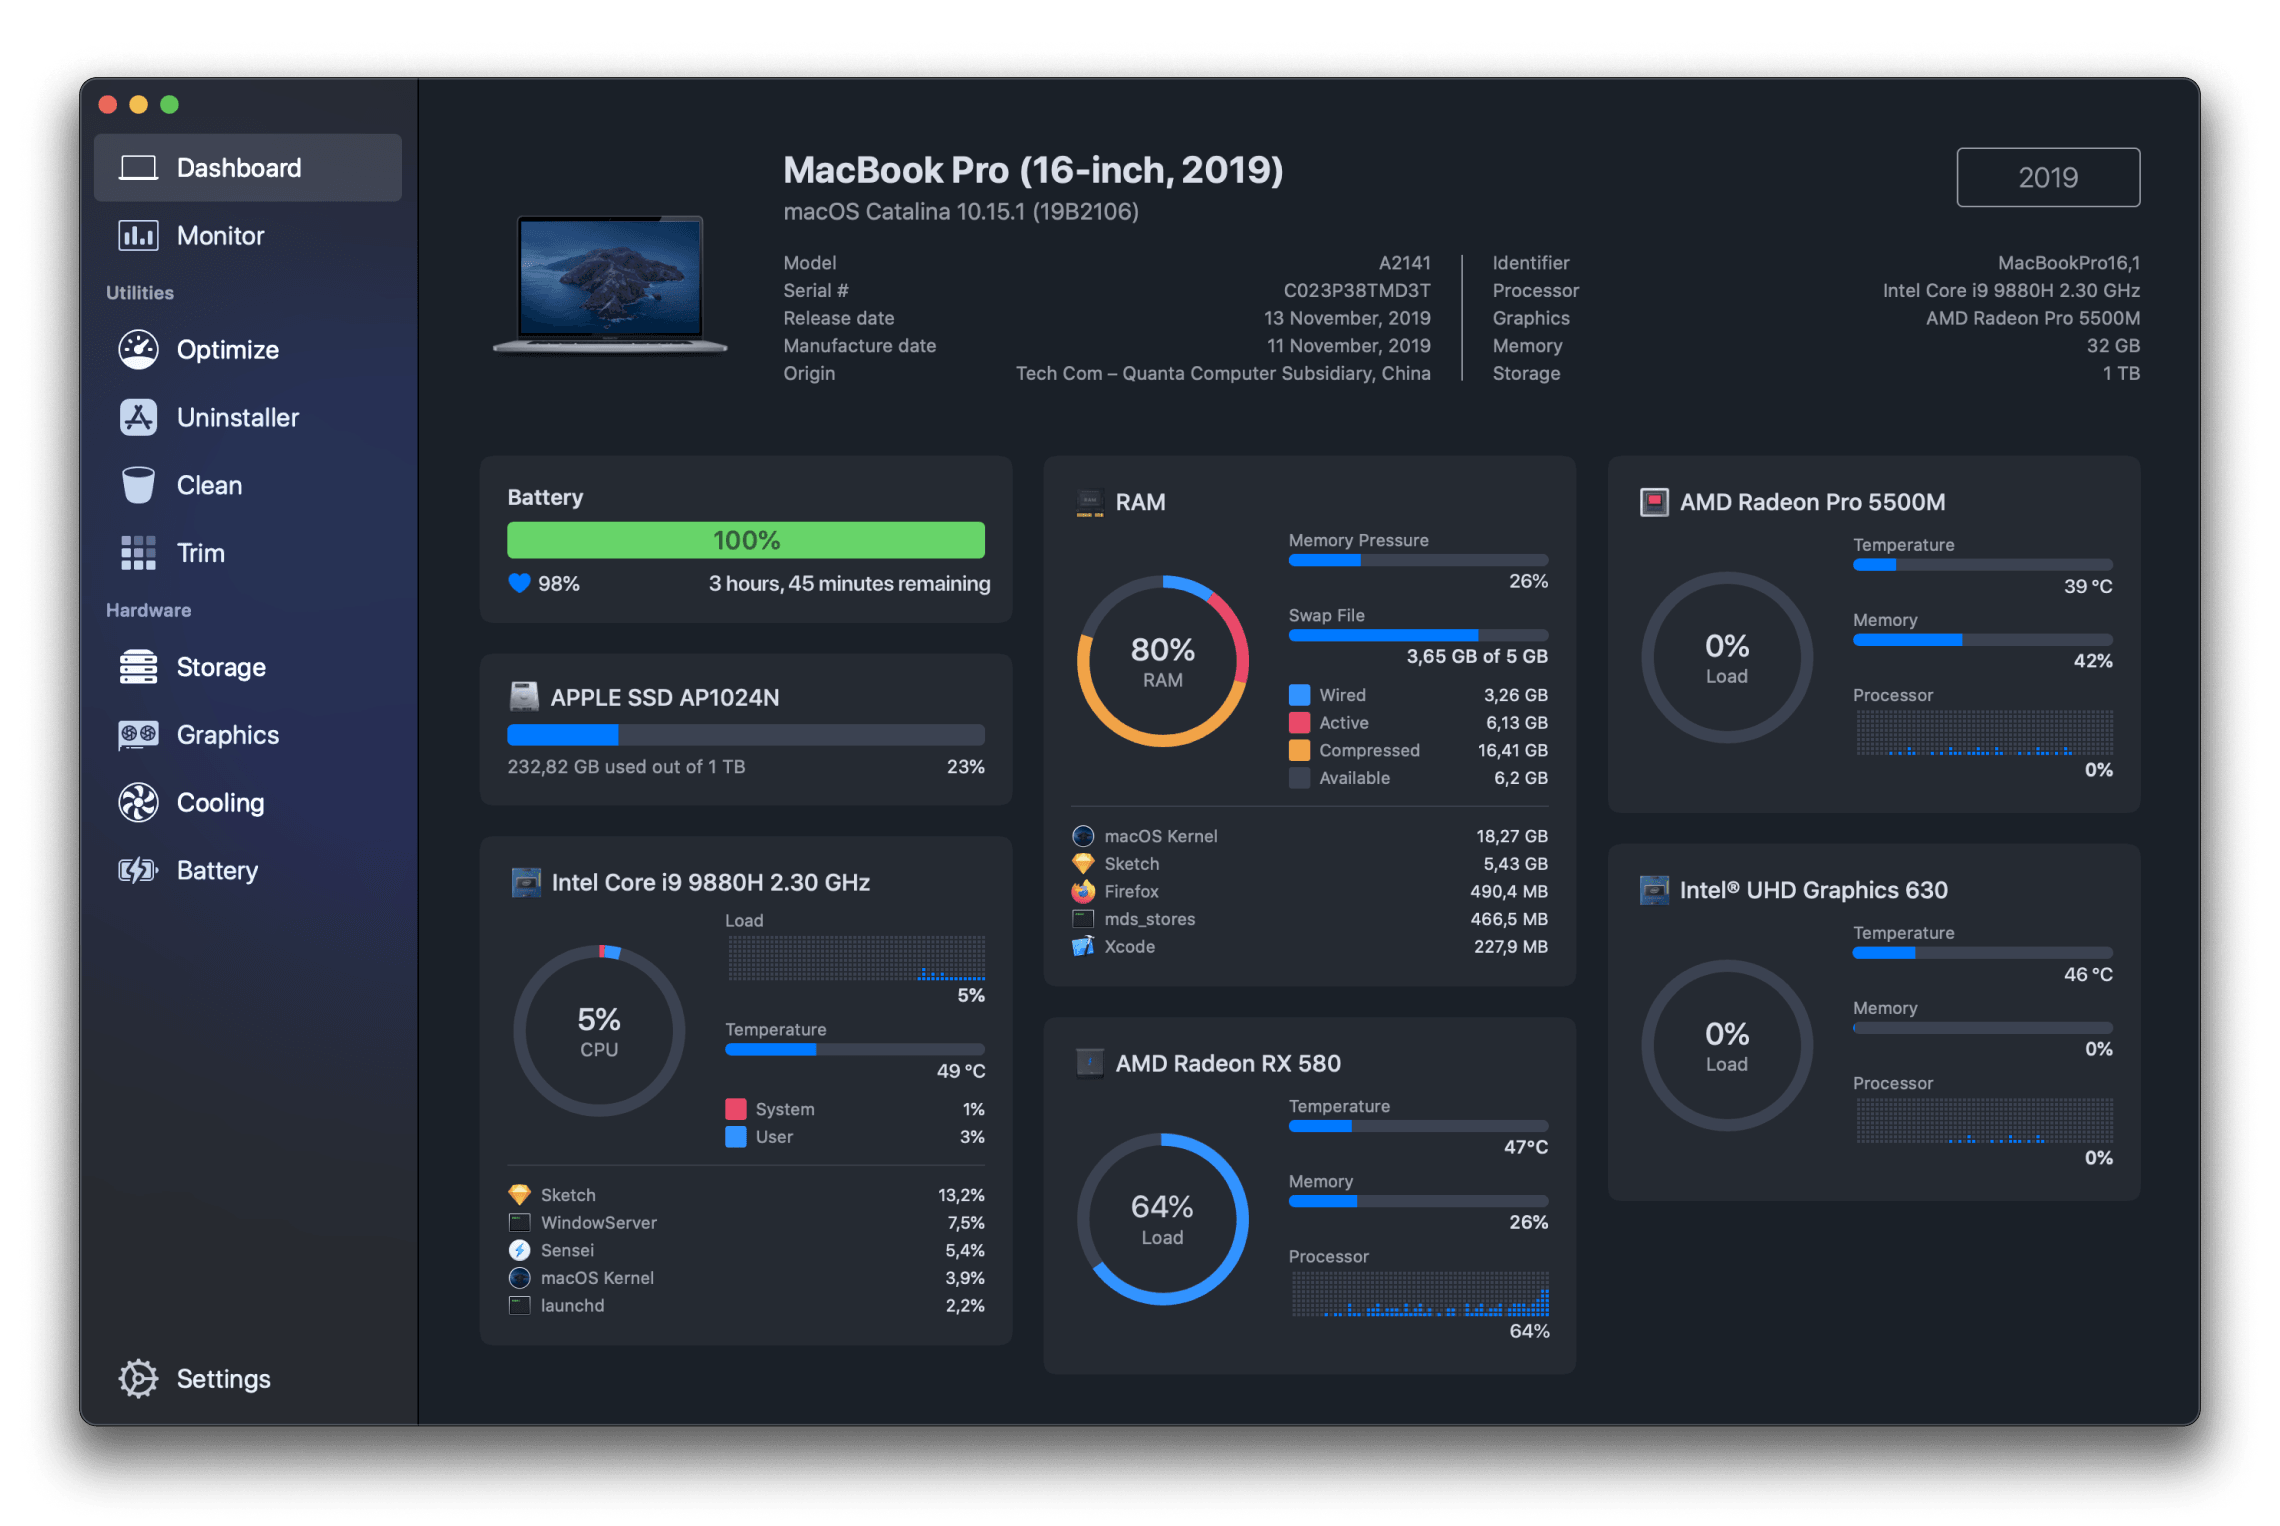Image resolution: width=2280 pixels, height=1526 pixels.
Task: Click the 5% CPU ring gauge
Action: 599,1031
